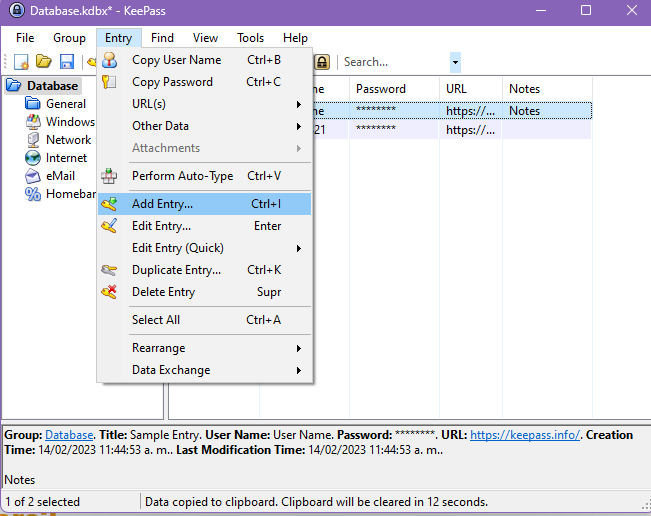Image resolution: width=651 pixels, height=516 pixels.
Task: Click the Lock Workspace padlock icon
Action: coord(322,62)
